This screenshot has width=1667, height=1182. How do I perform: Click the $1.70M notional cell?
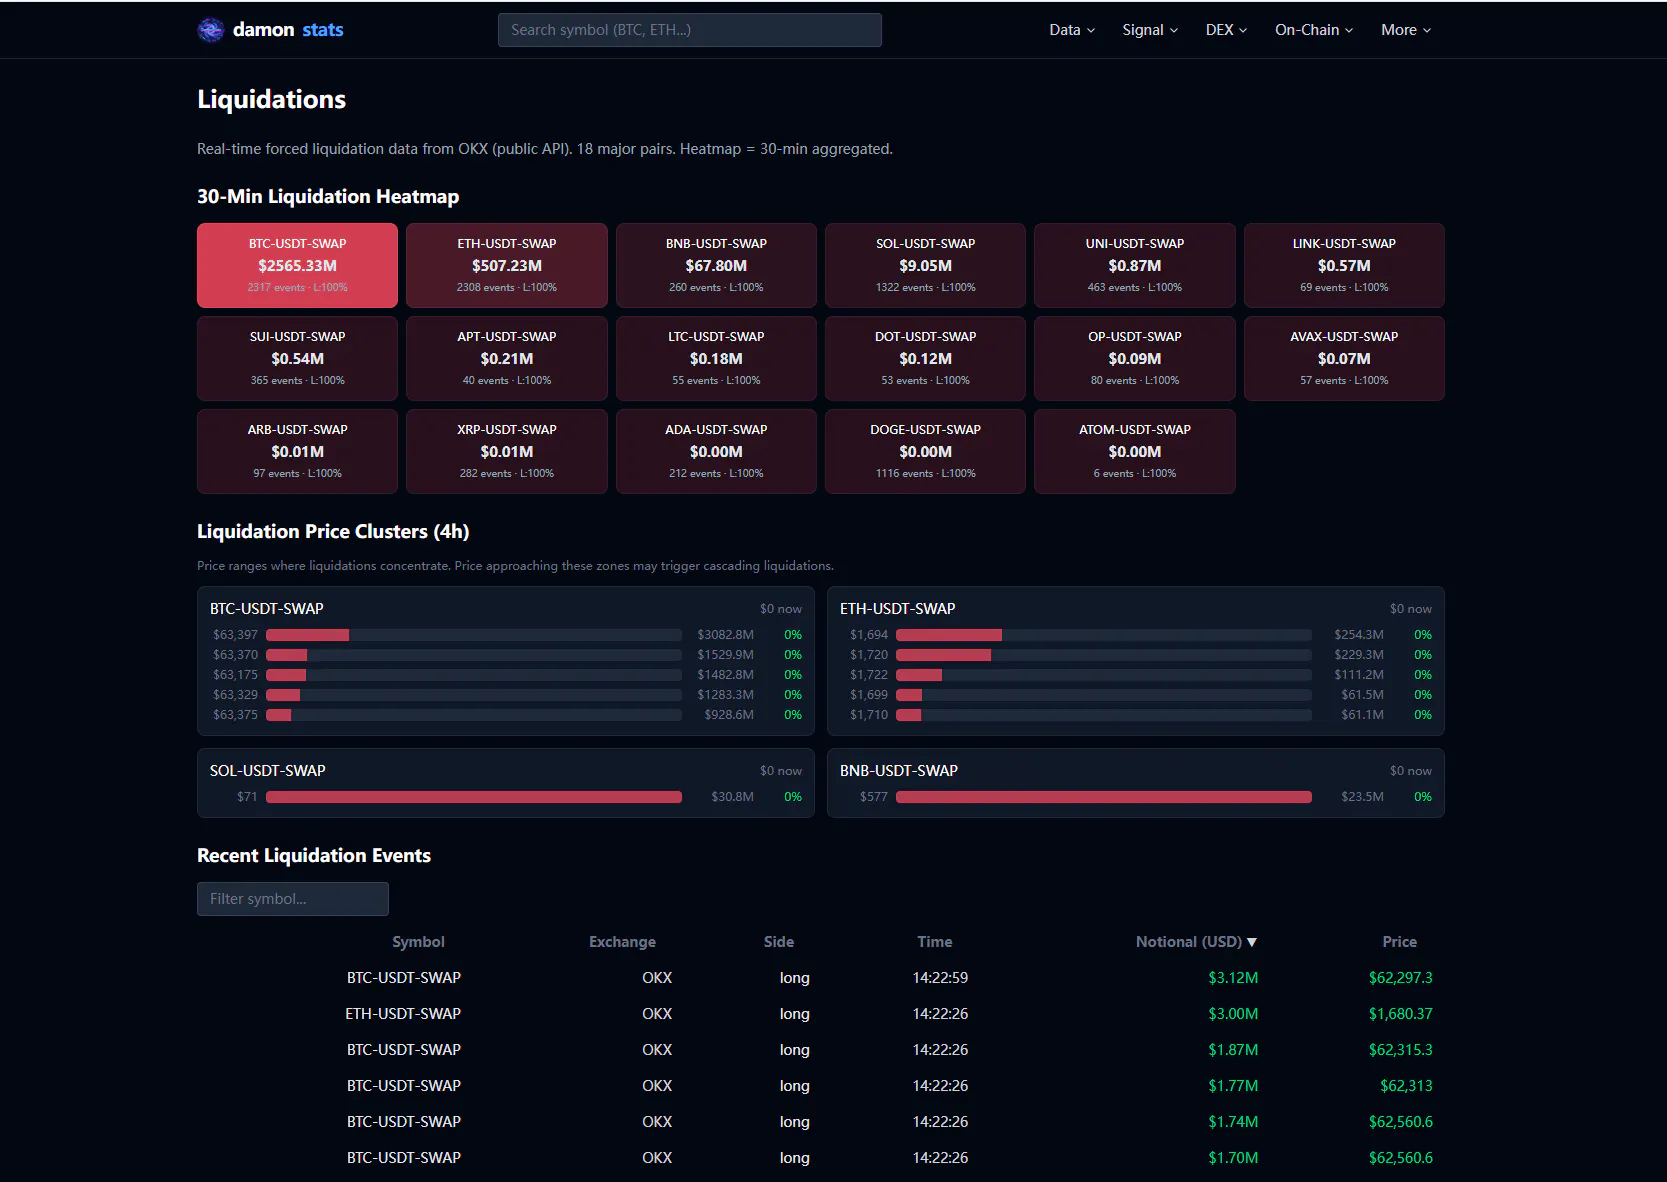coord(1233,1158)
